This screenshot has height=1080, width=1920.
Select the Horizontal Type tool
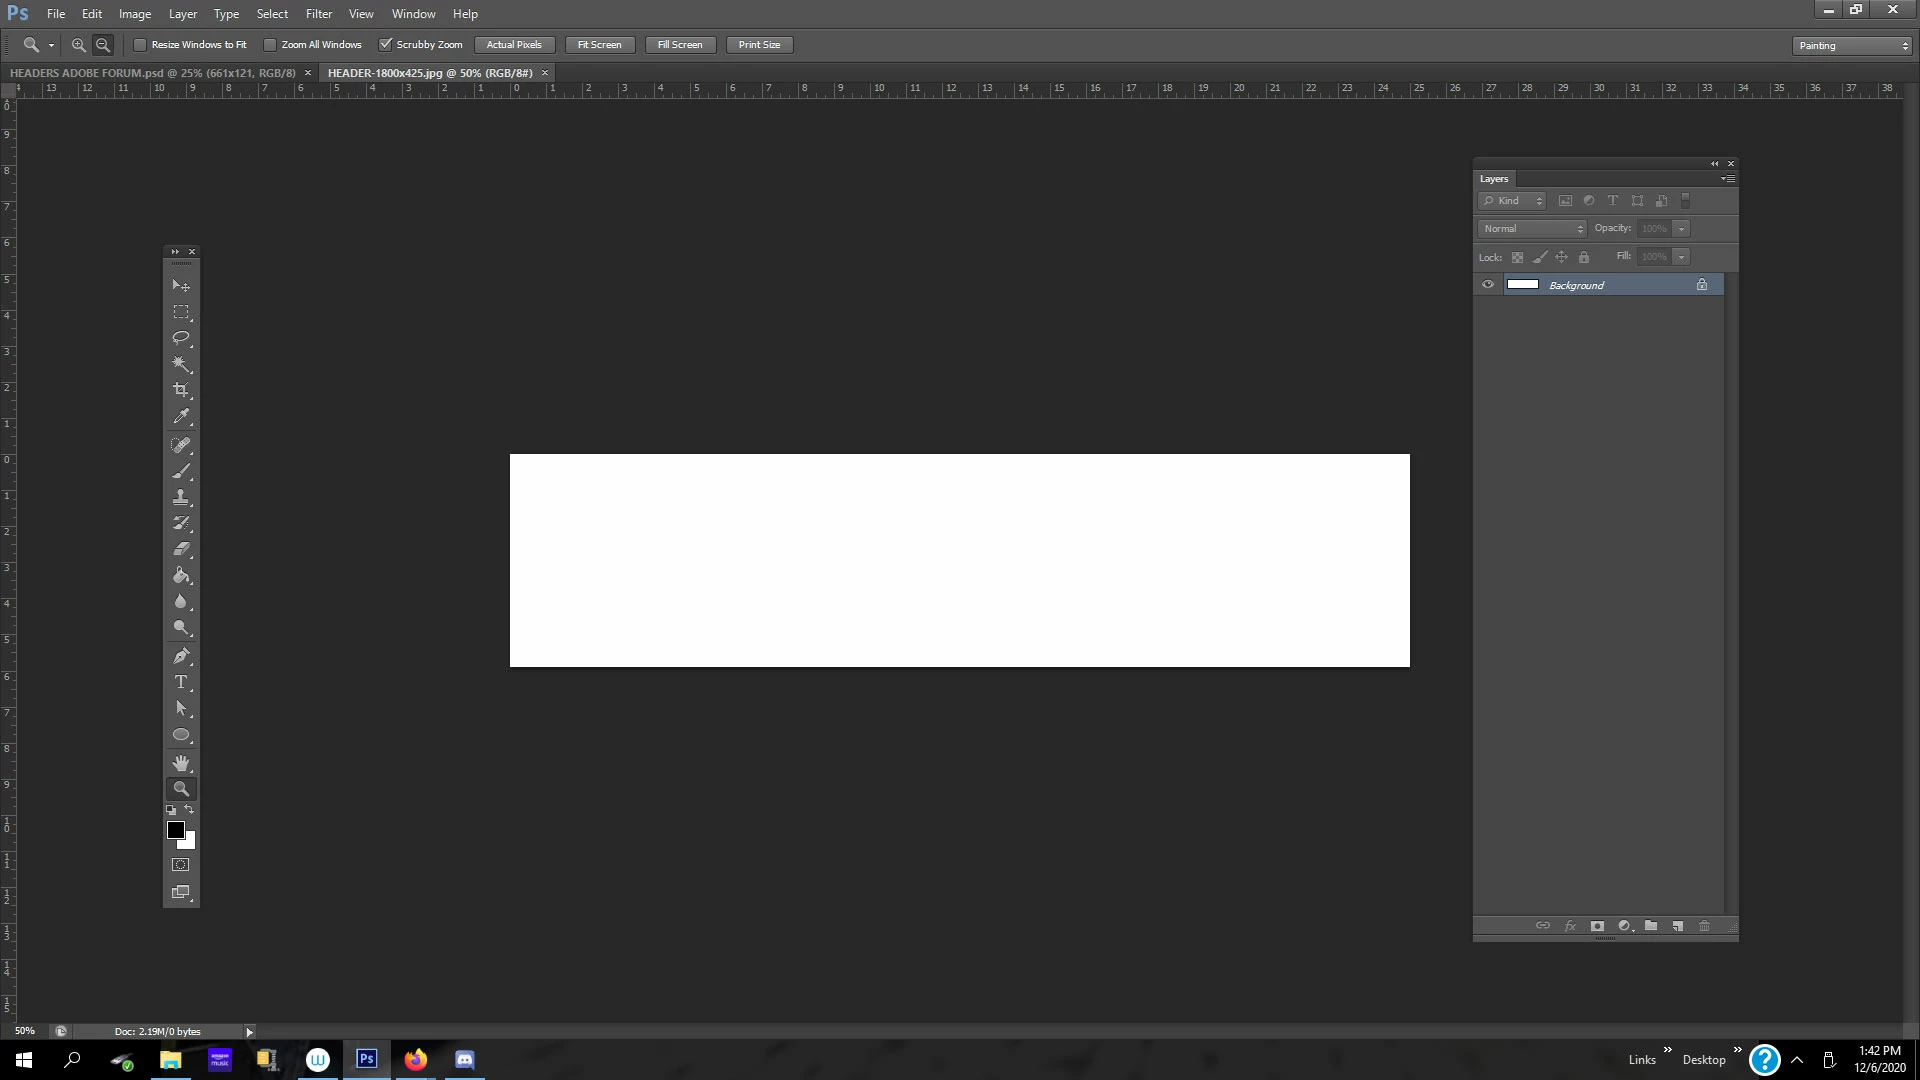[181, 682]
